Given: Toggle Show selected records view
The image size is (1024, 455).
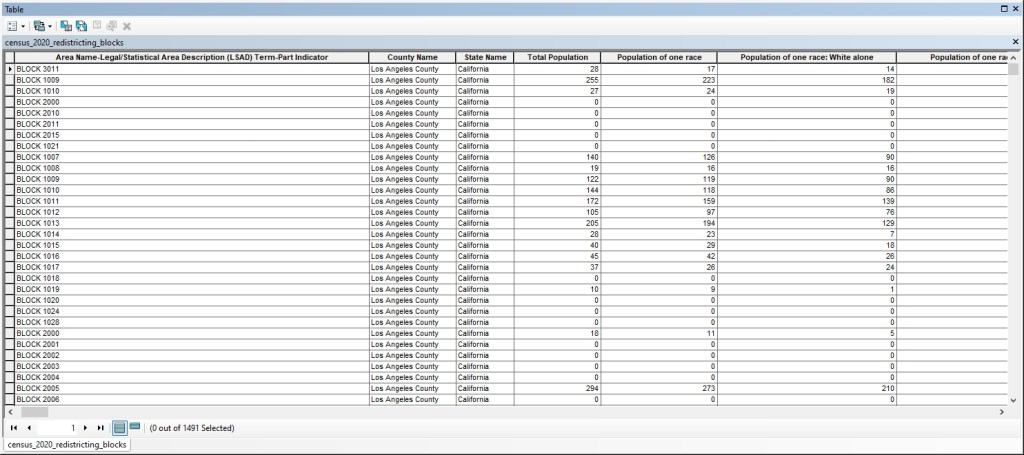Looking at the screenshot, I should pyautogui.click(x=135, y=427).
